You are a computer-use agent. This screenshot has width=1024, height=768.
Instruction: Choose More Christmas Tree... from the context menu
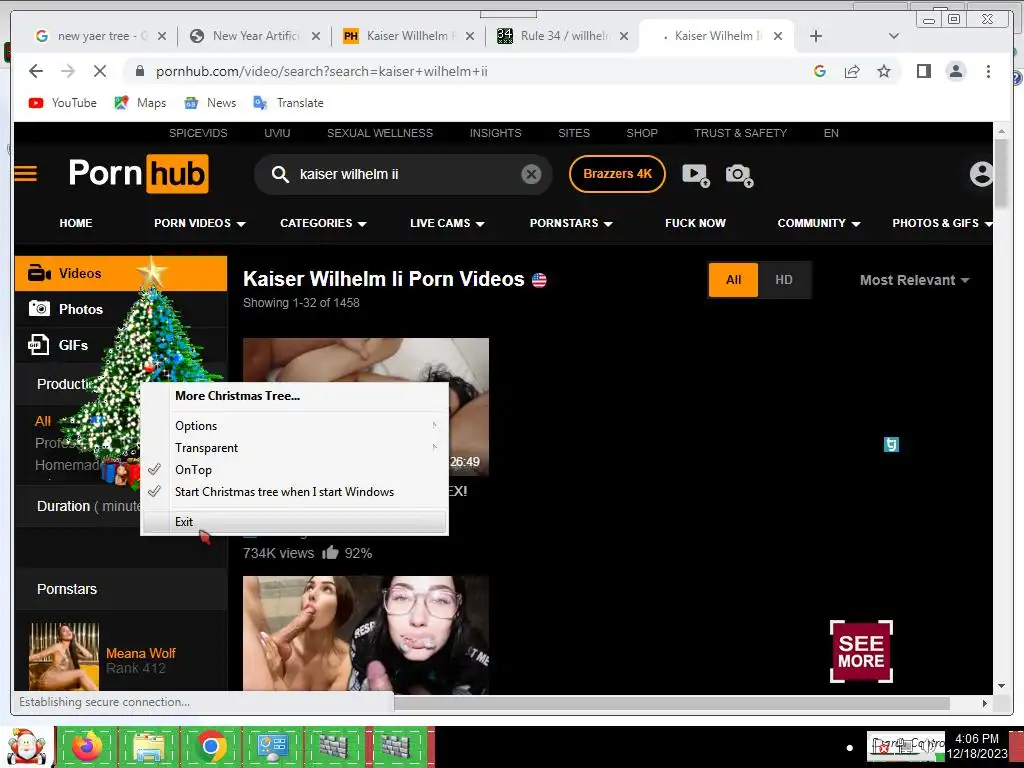click(x=237, y=396)
